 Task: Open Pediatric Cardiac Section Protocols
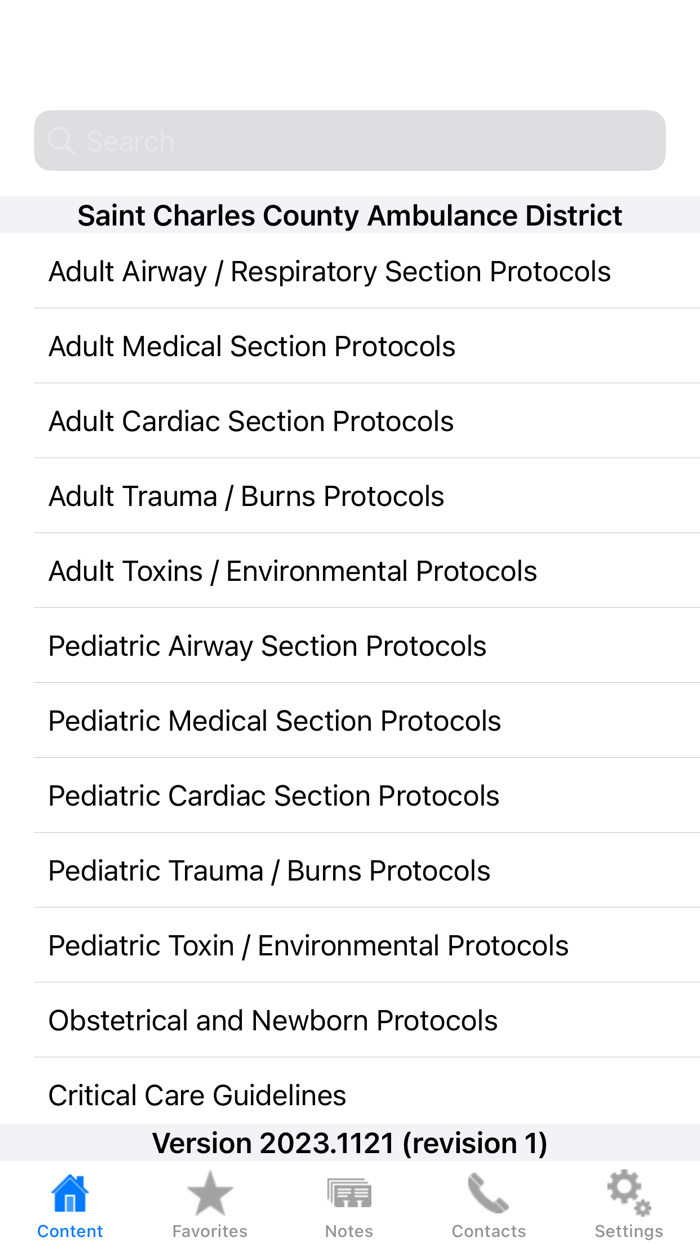pyautogui.click(x=274, y=796)
